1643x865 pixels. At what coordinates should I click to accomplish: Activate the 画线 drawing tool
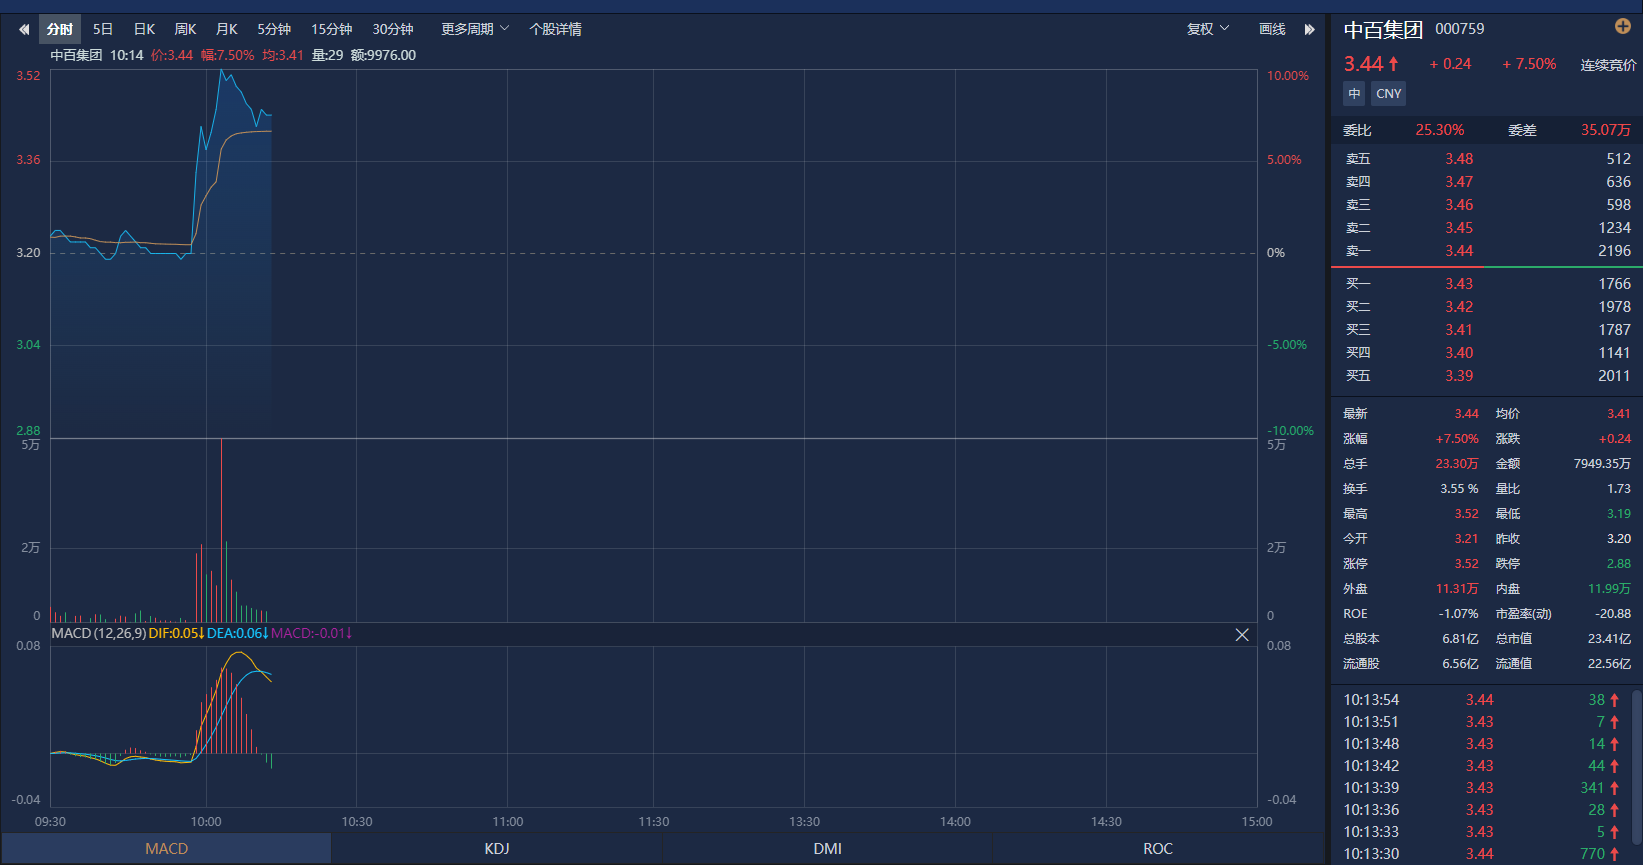tap(1272, 29)
